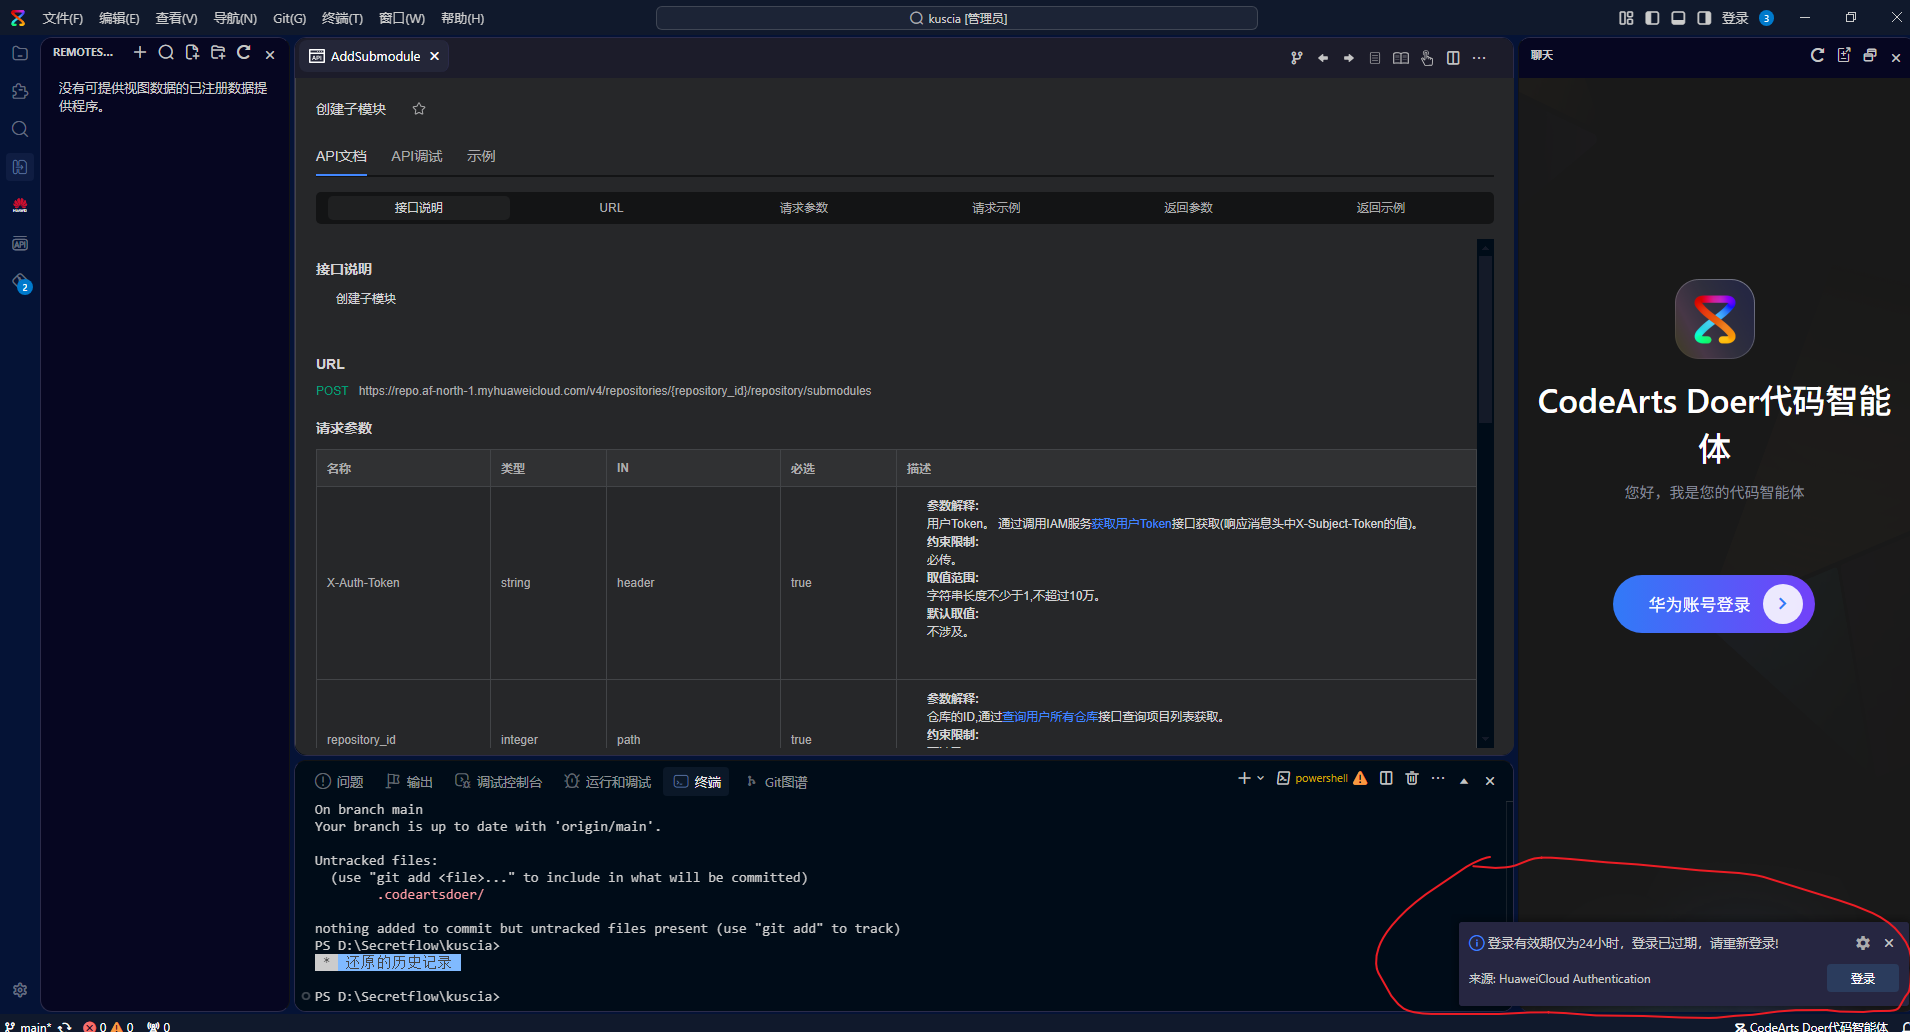Click the API documentation vertical scrollbar
Screen dimensions: 1910x1032
[1485, 340]
